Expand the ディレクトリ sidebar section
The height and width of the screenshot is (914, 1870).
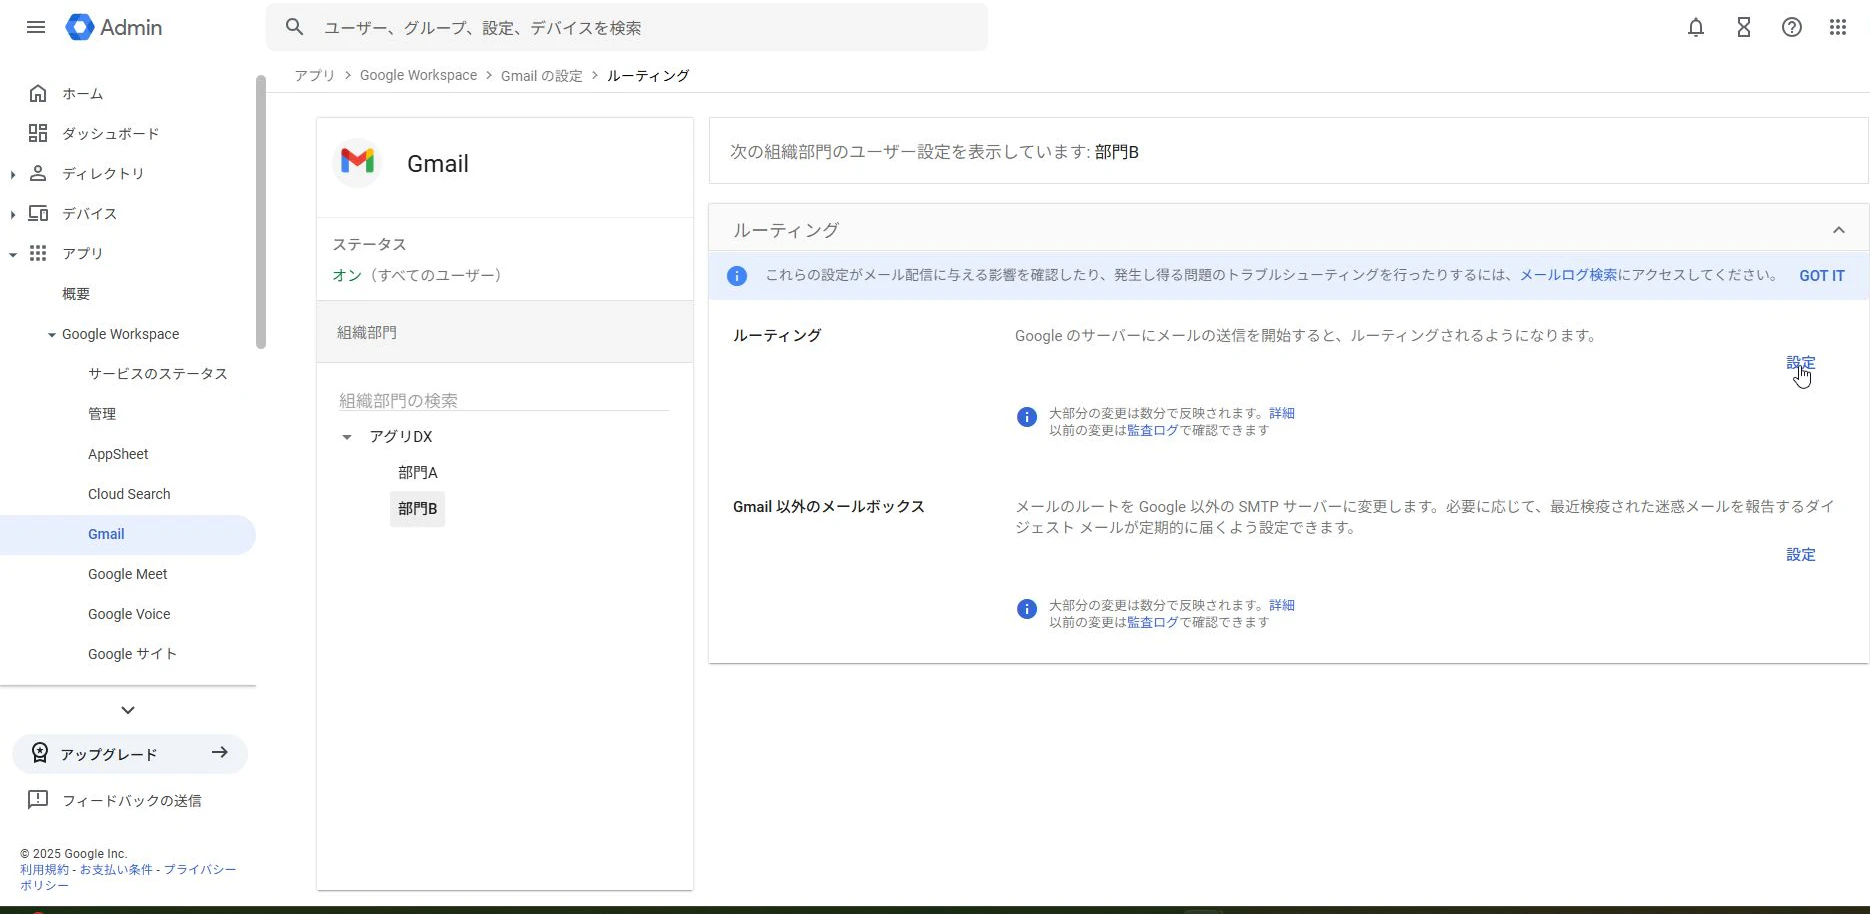coord(12,174)
